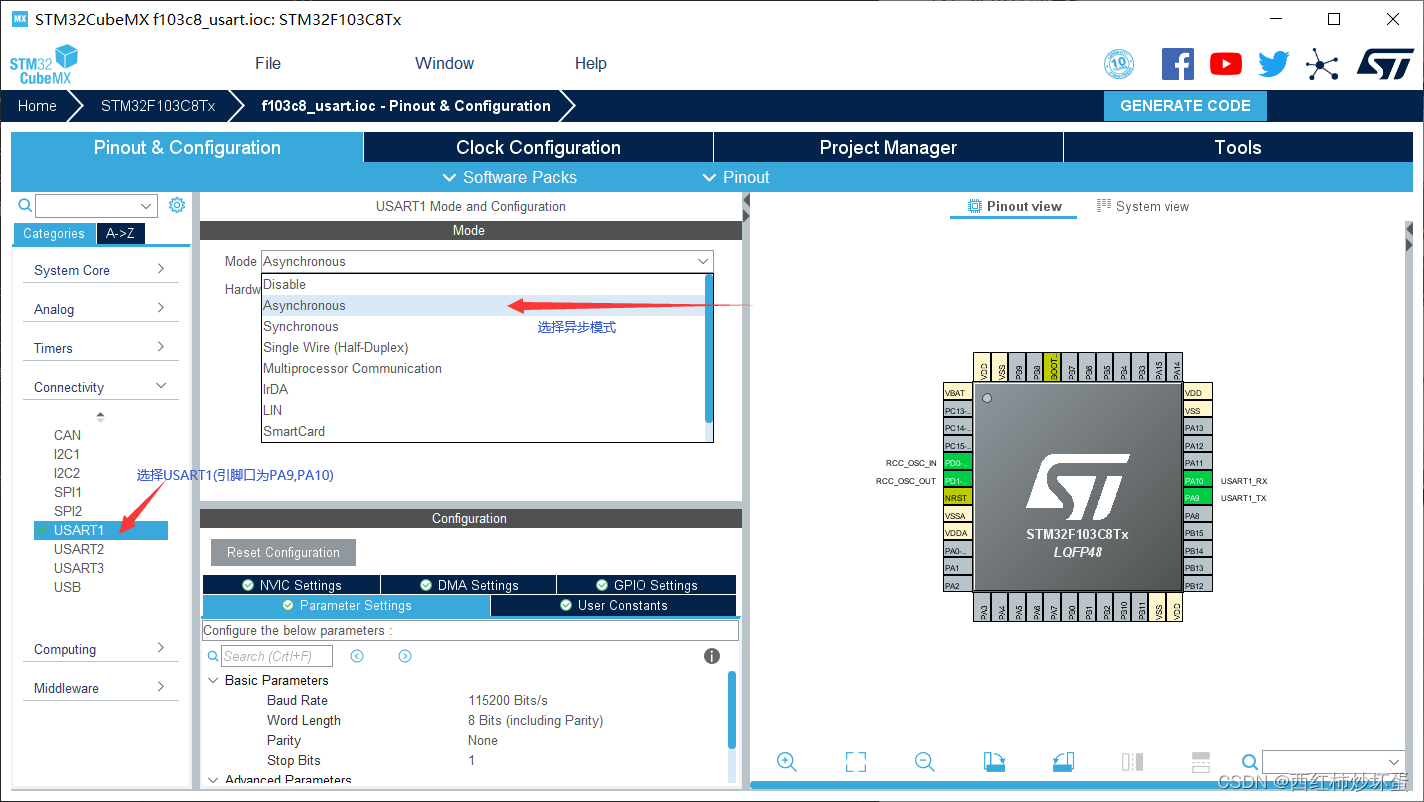
Task: Click the Mode list vertical scrollbar
Action: pos(709,348)
